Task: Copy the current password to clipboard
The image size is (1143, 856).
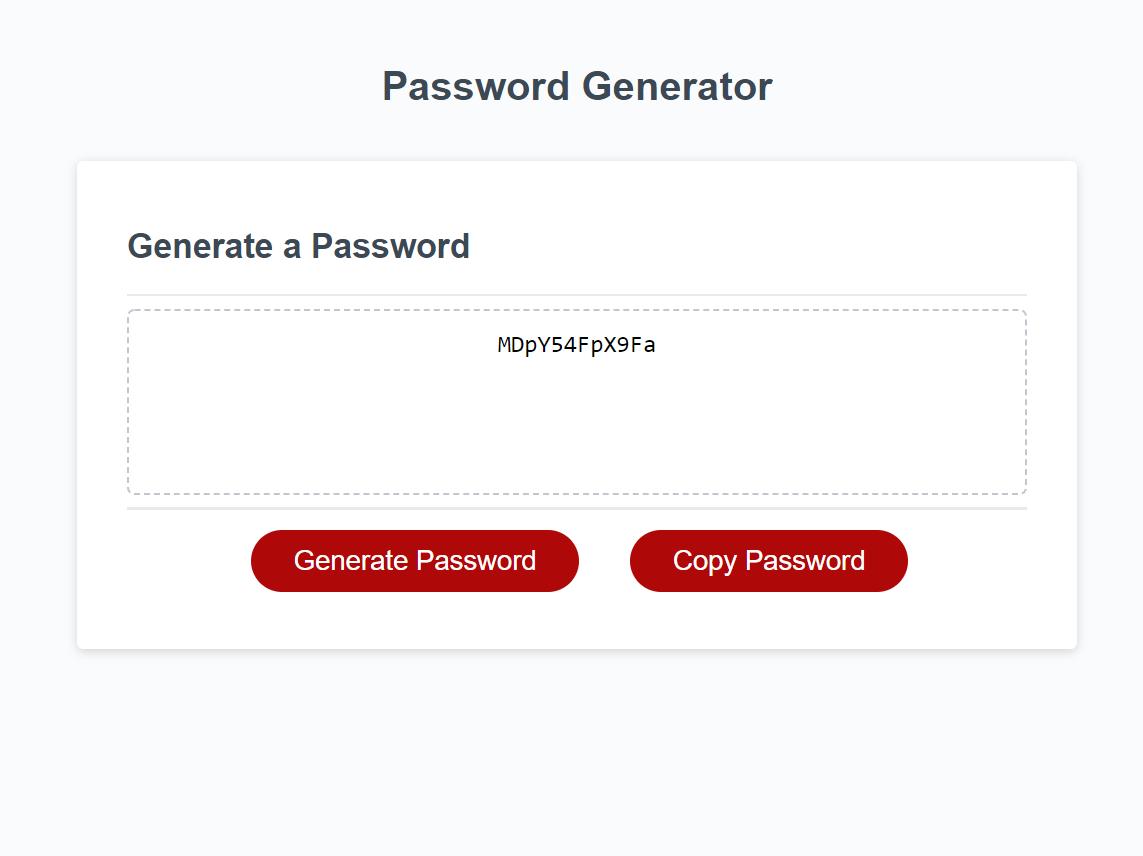Action: [768, 560]
